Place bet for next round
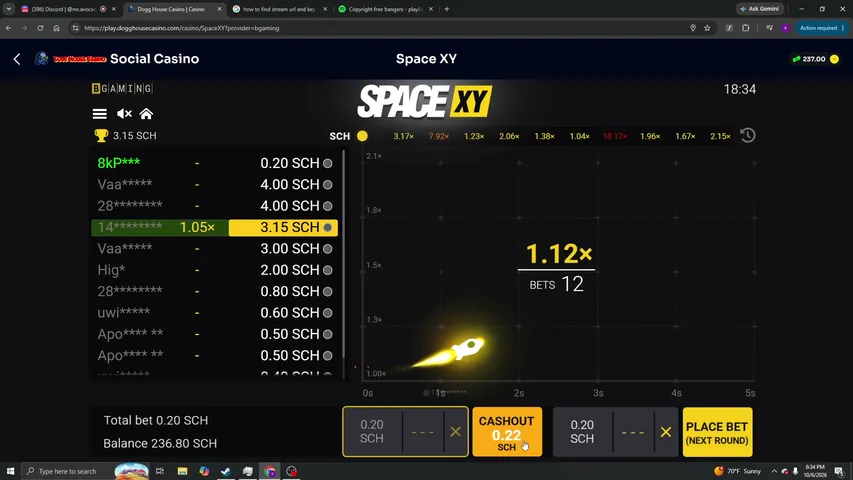853x480 pixels. click(717, 432)
